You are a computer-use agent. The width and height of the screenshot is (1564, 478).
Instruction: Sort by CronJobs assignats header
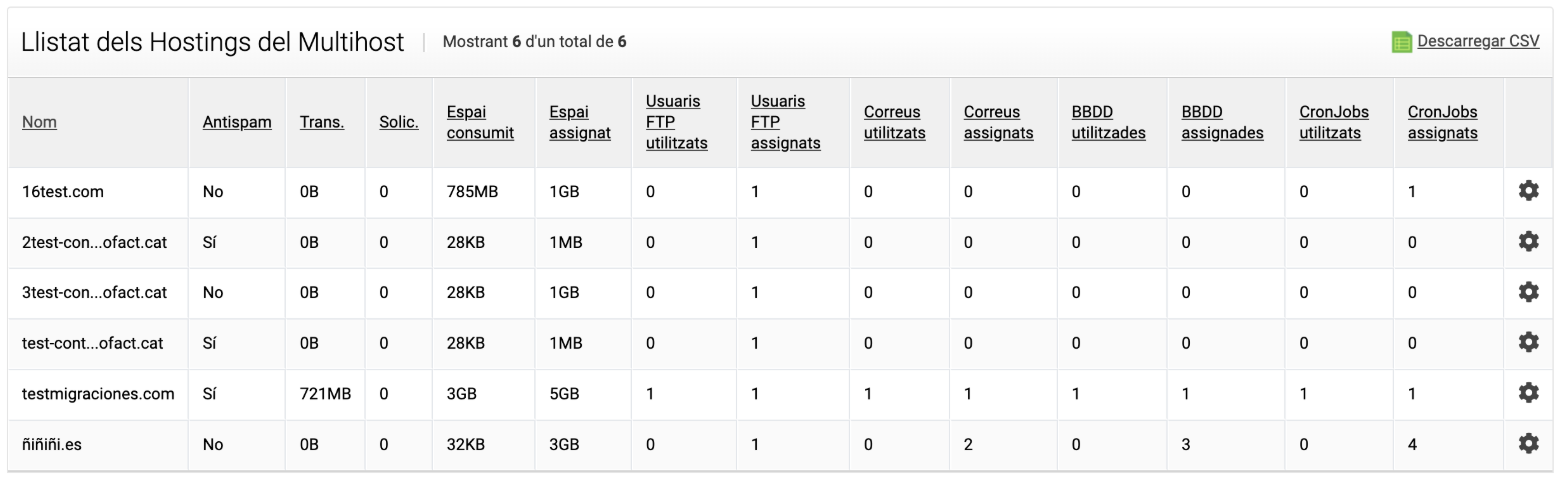click(1443, 122)
